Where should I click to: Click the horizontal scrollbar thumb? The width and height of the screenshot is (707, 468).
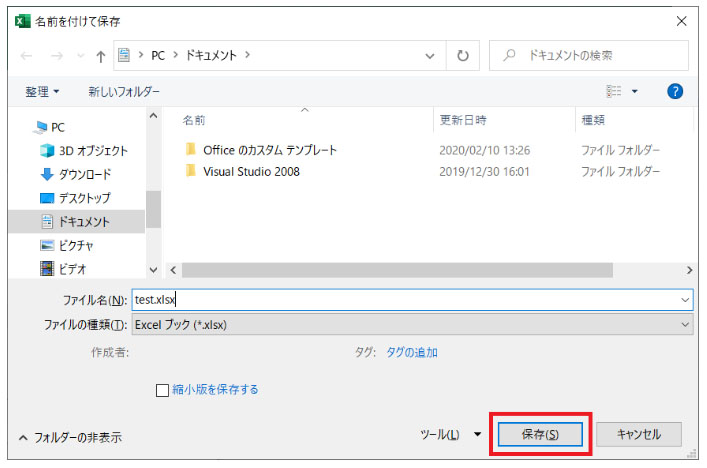click(x=397, y=270)
